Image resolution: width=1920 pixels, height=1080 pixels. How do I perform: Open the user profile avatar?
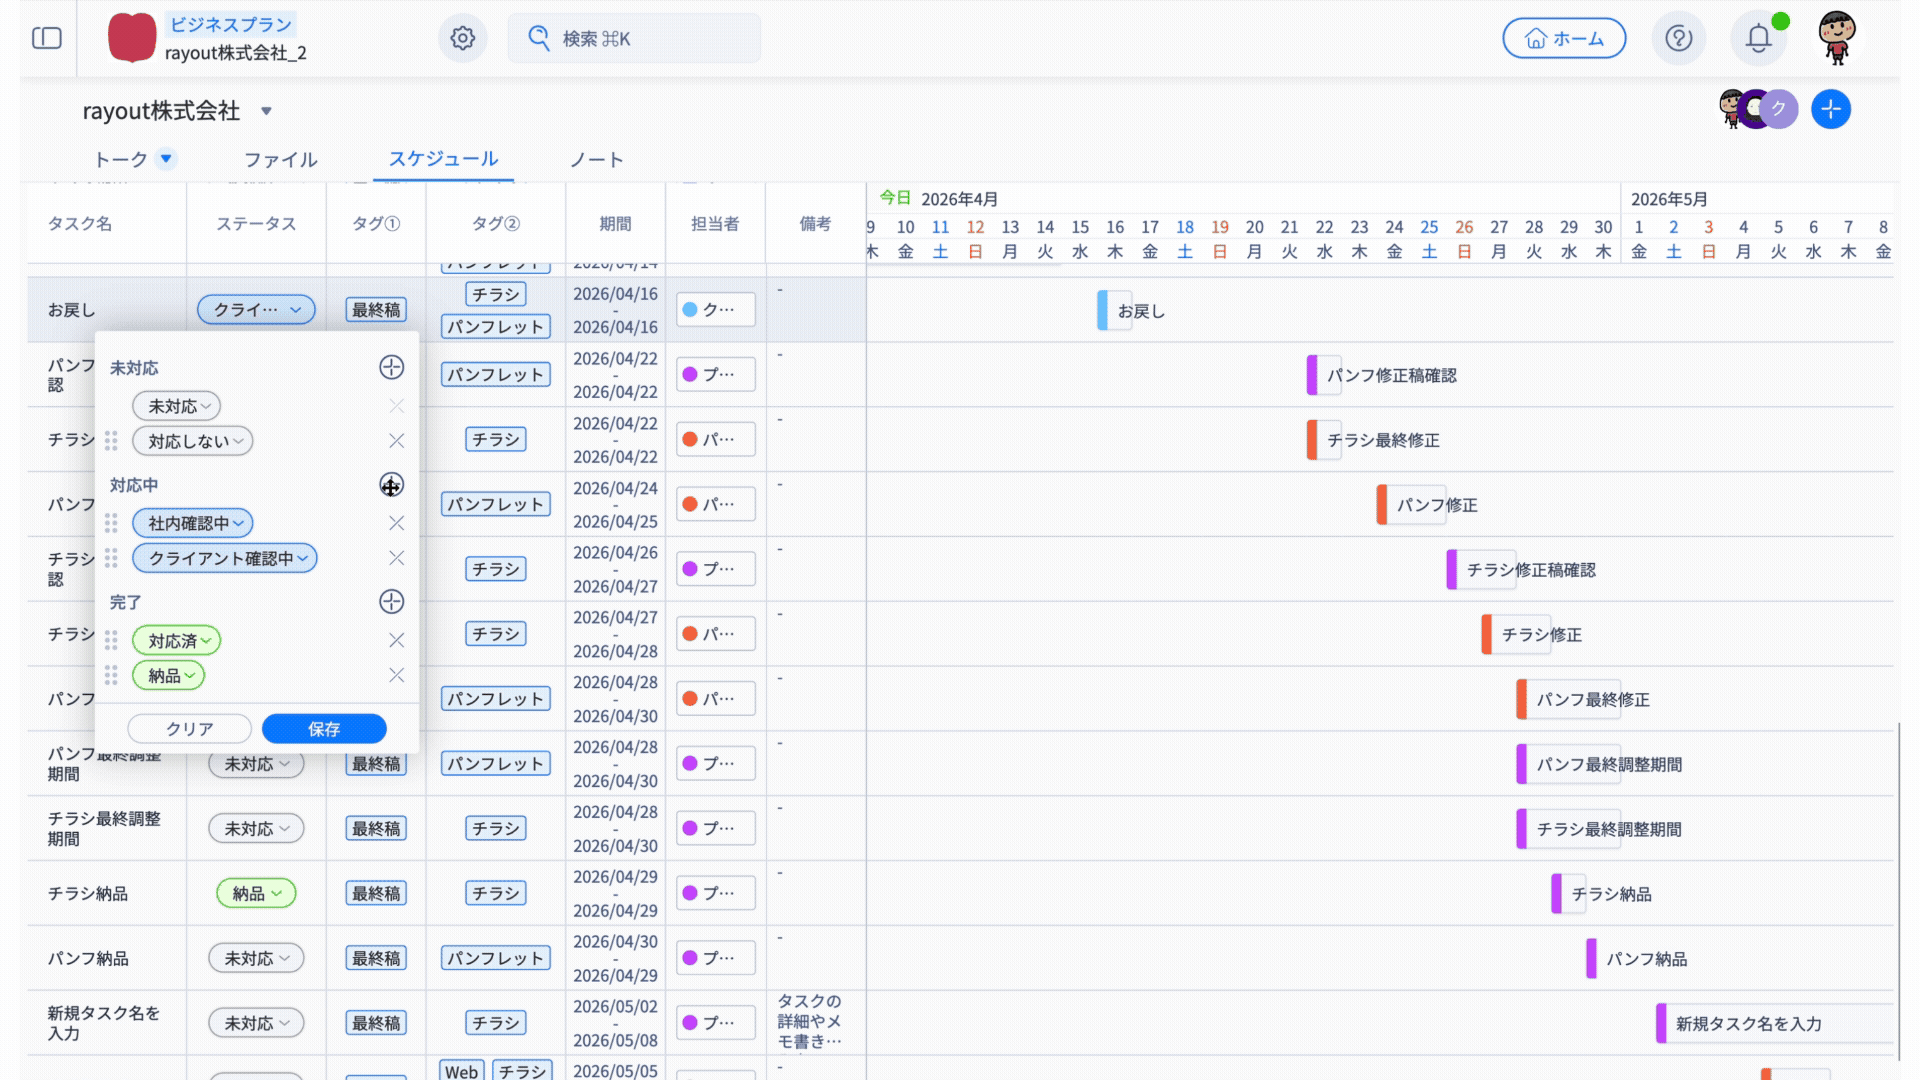click(x=1837, y=38)
